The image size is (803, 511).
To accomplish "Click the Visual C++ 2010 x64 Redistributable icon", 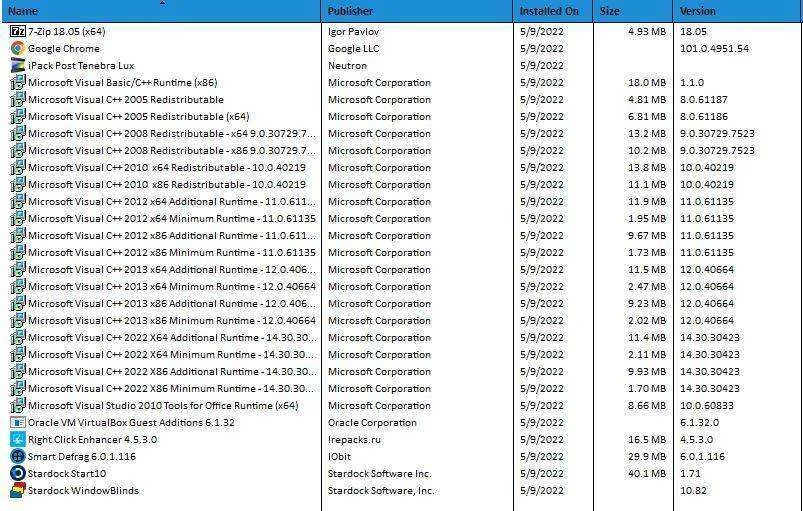I will (x=18, y=167).
